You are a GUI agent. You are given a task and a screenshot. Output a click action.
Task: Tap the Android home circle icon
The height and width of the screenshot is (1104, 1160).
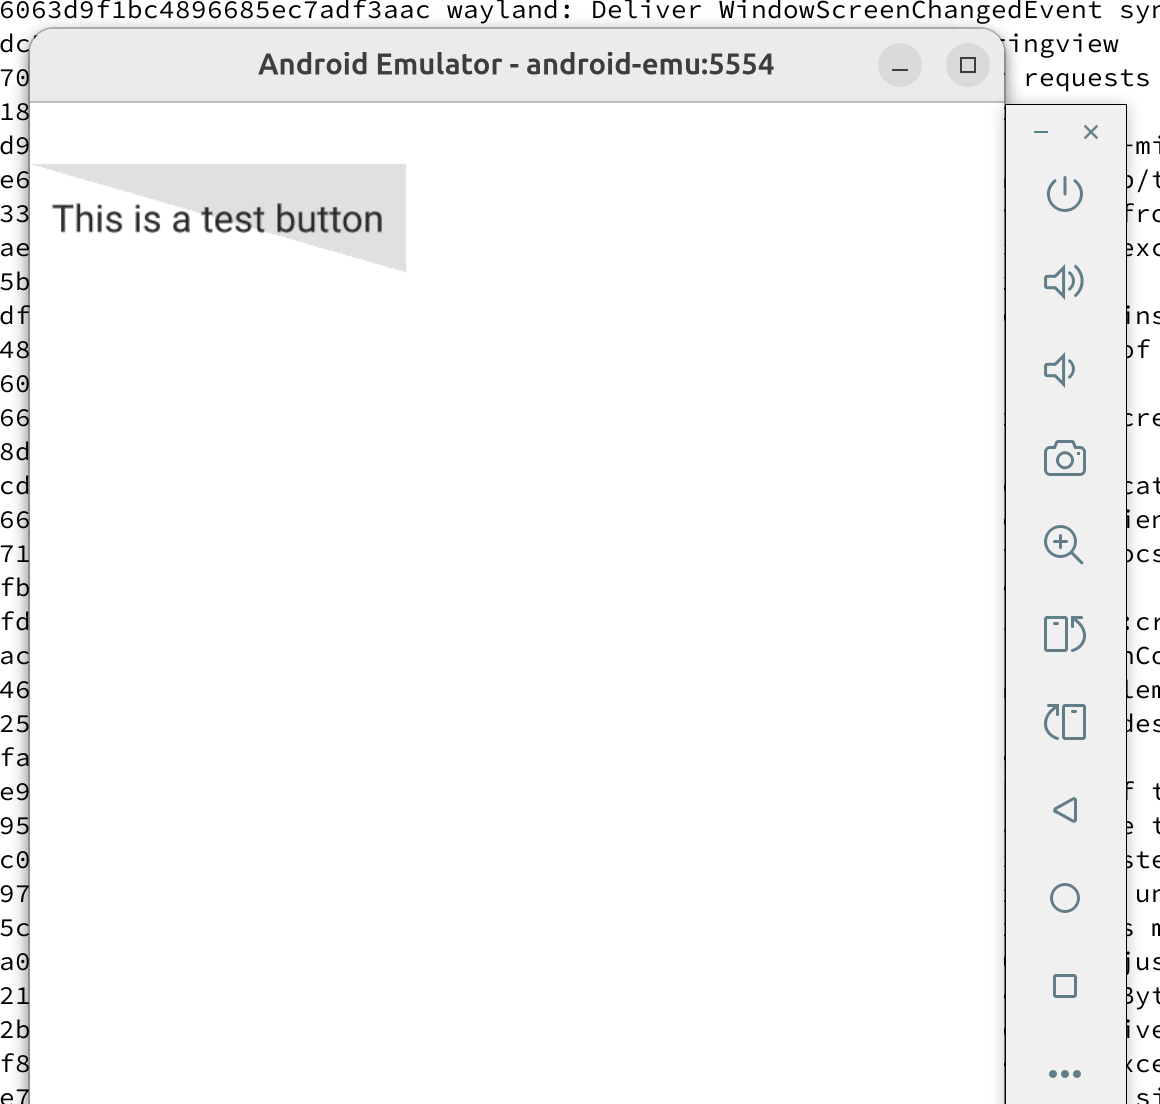coord(1065,898)
